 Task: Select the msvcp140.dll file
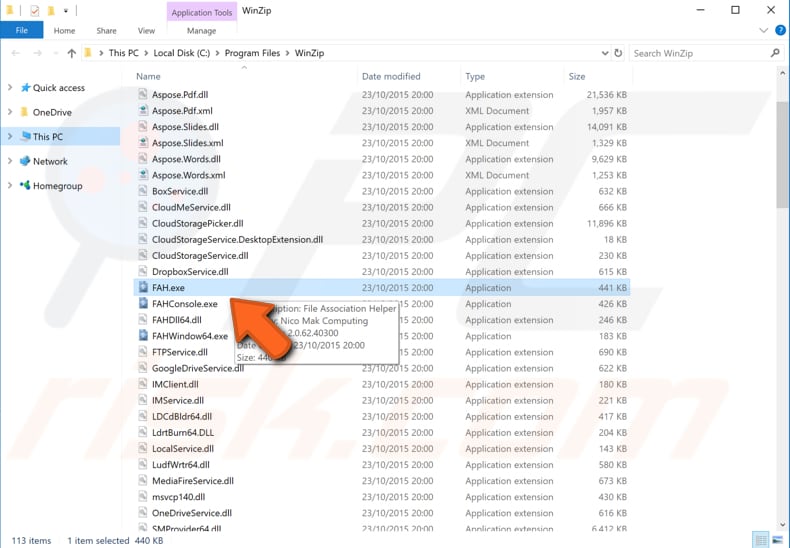click(x=178, y=497)
